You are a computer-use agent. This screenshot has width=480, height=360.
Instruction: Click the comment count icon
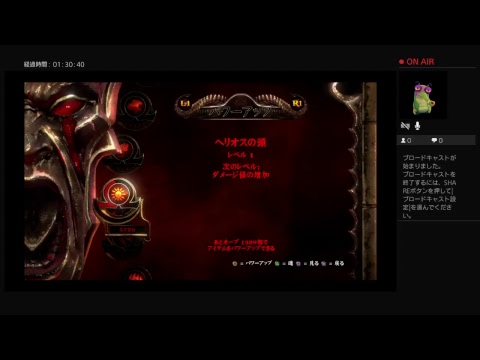coord(434,141)
